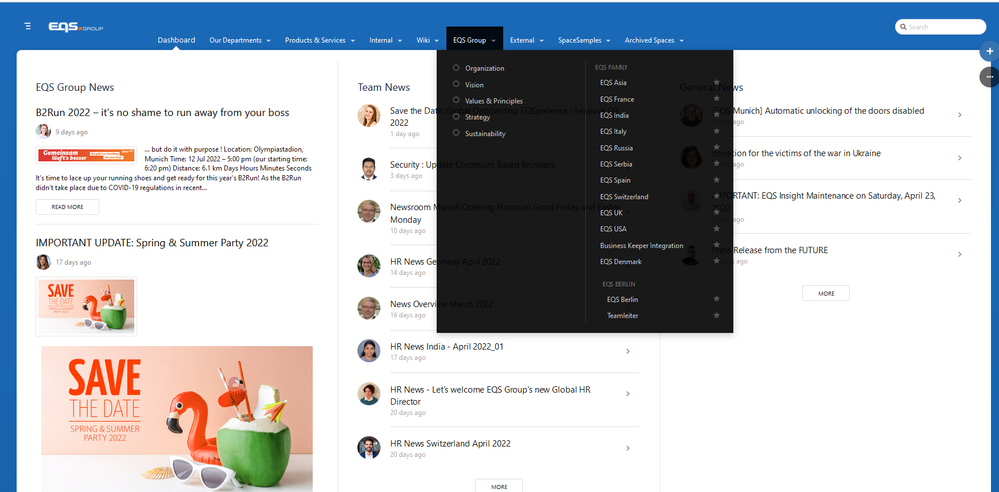Image resolution: width=999 pixels, height=492 pixels.
Task: Open chevron for HR News India April 2022_01
Action: click(628, 351)
